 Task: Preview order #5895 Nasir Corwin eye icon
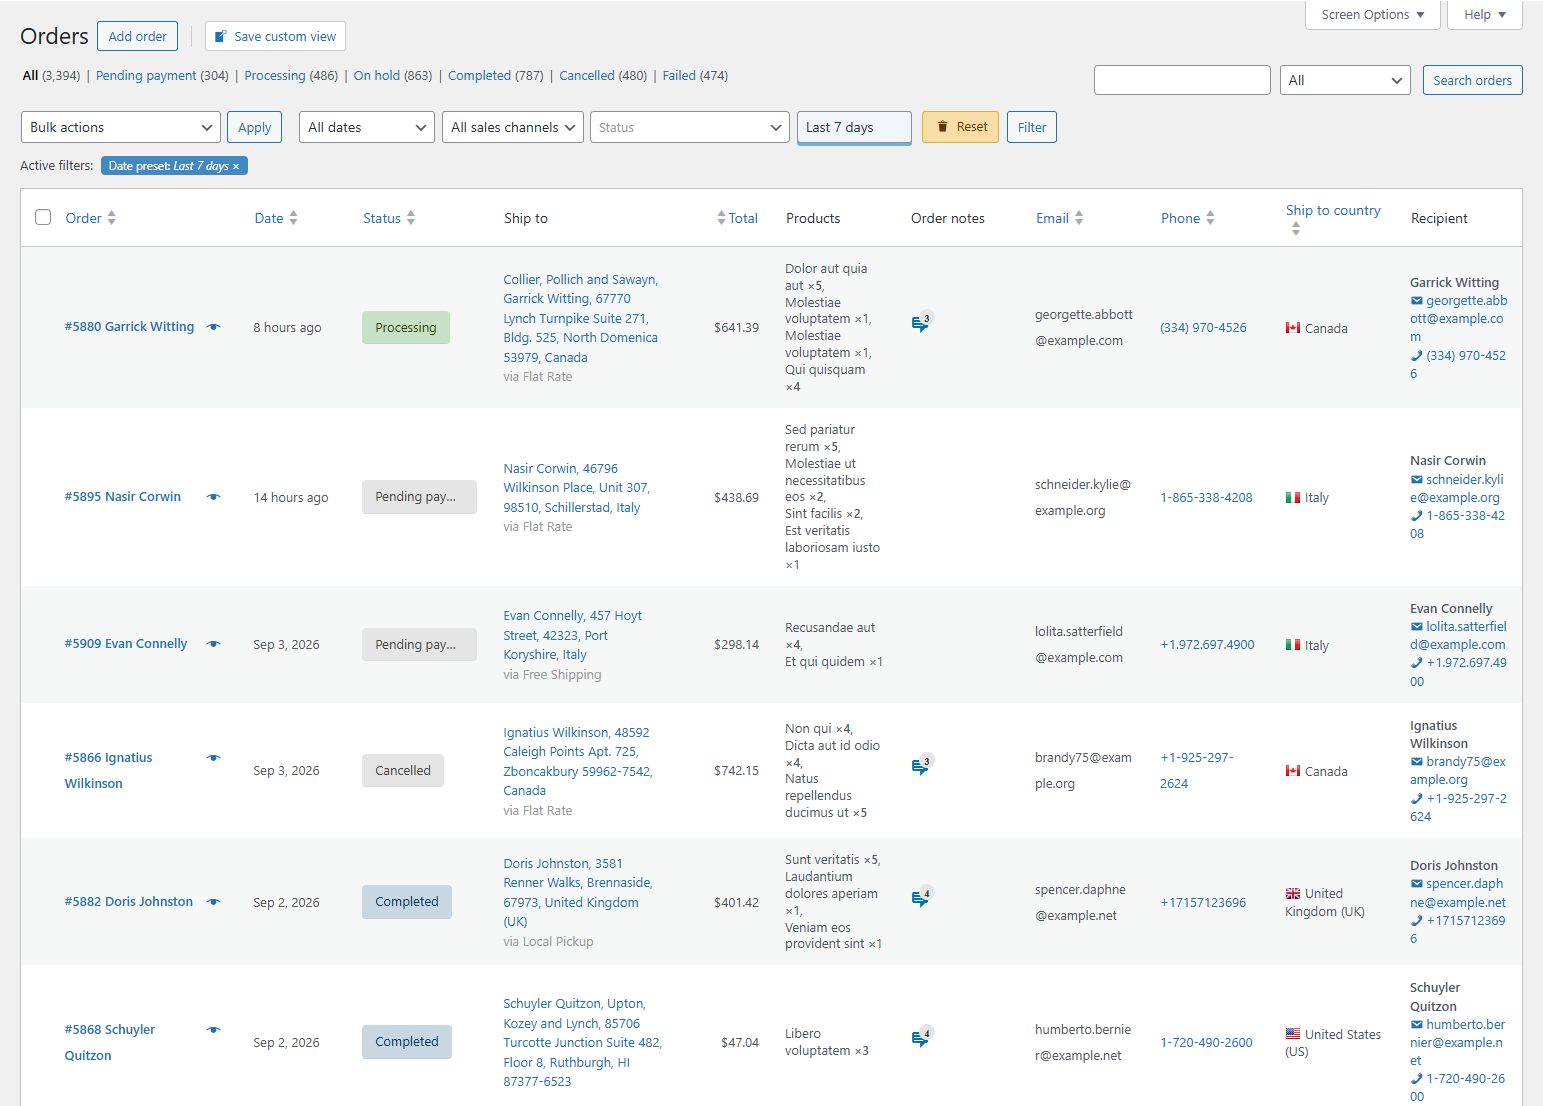(213, 497)
